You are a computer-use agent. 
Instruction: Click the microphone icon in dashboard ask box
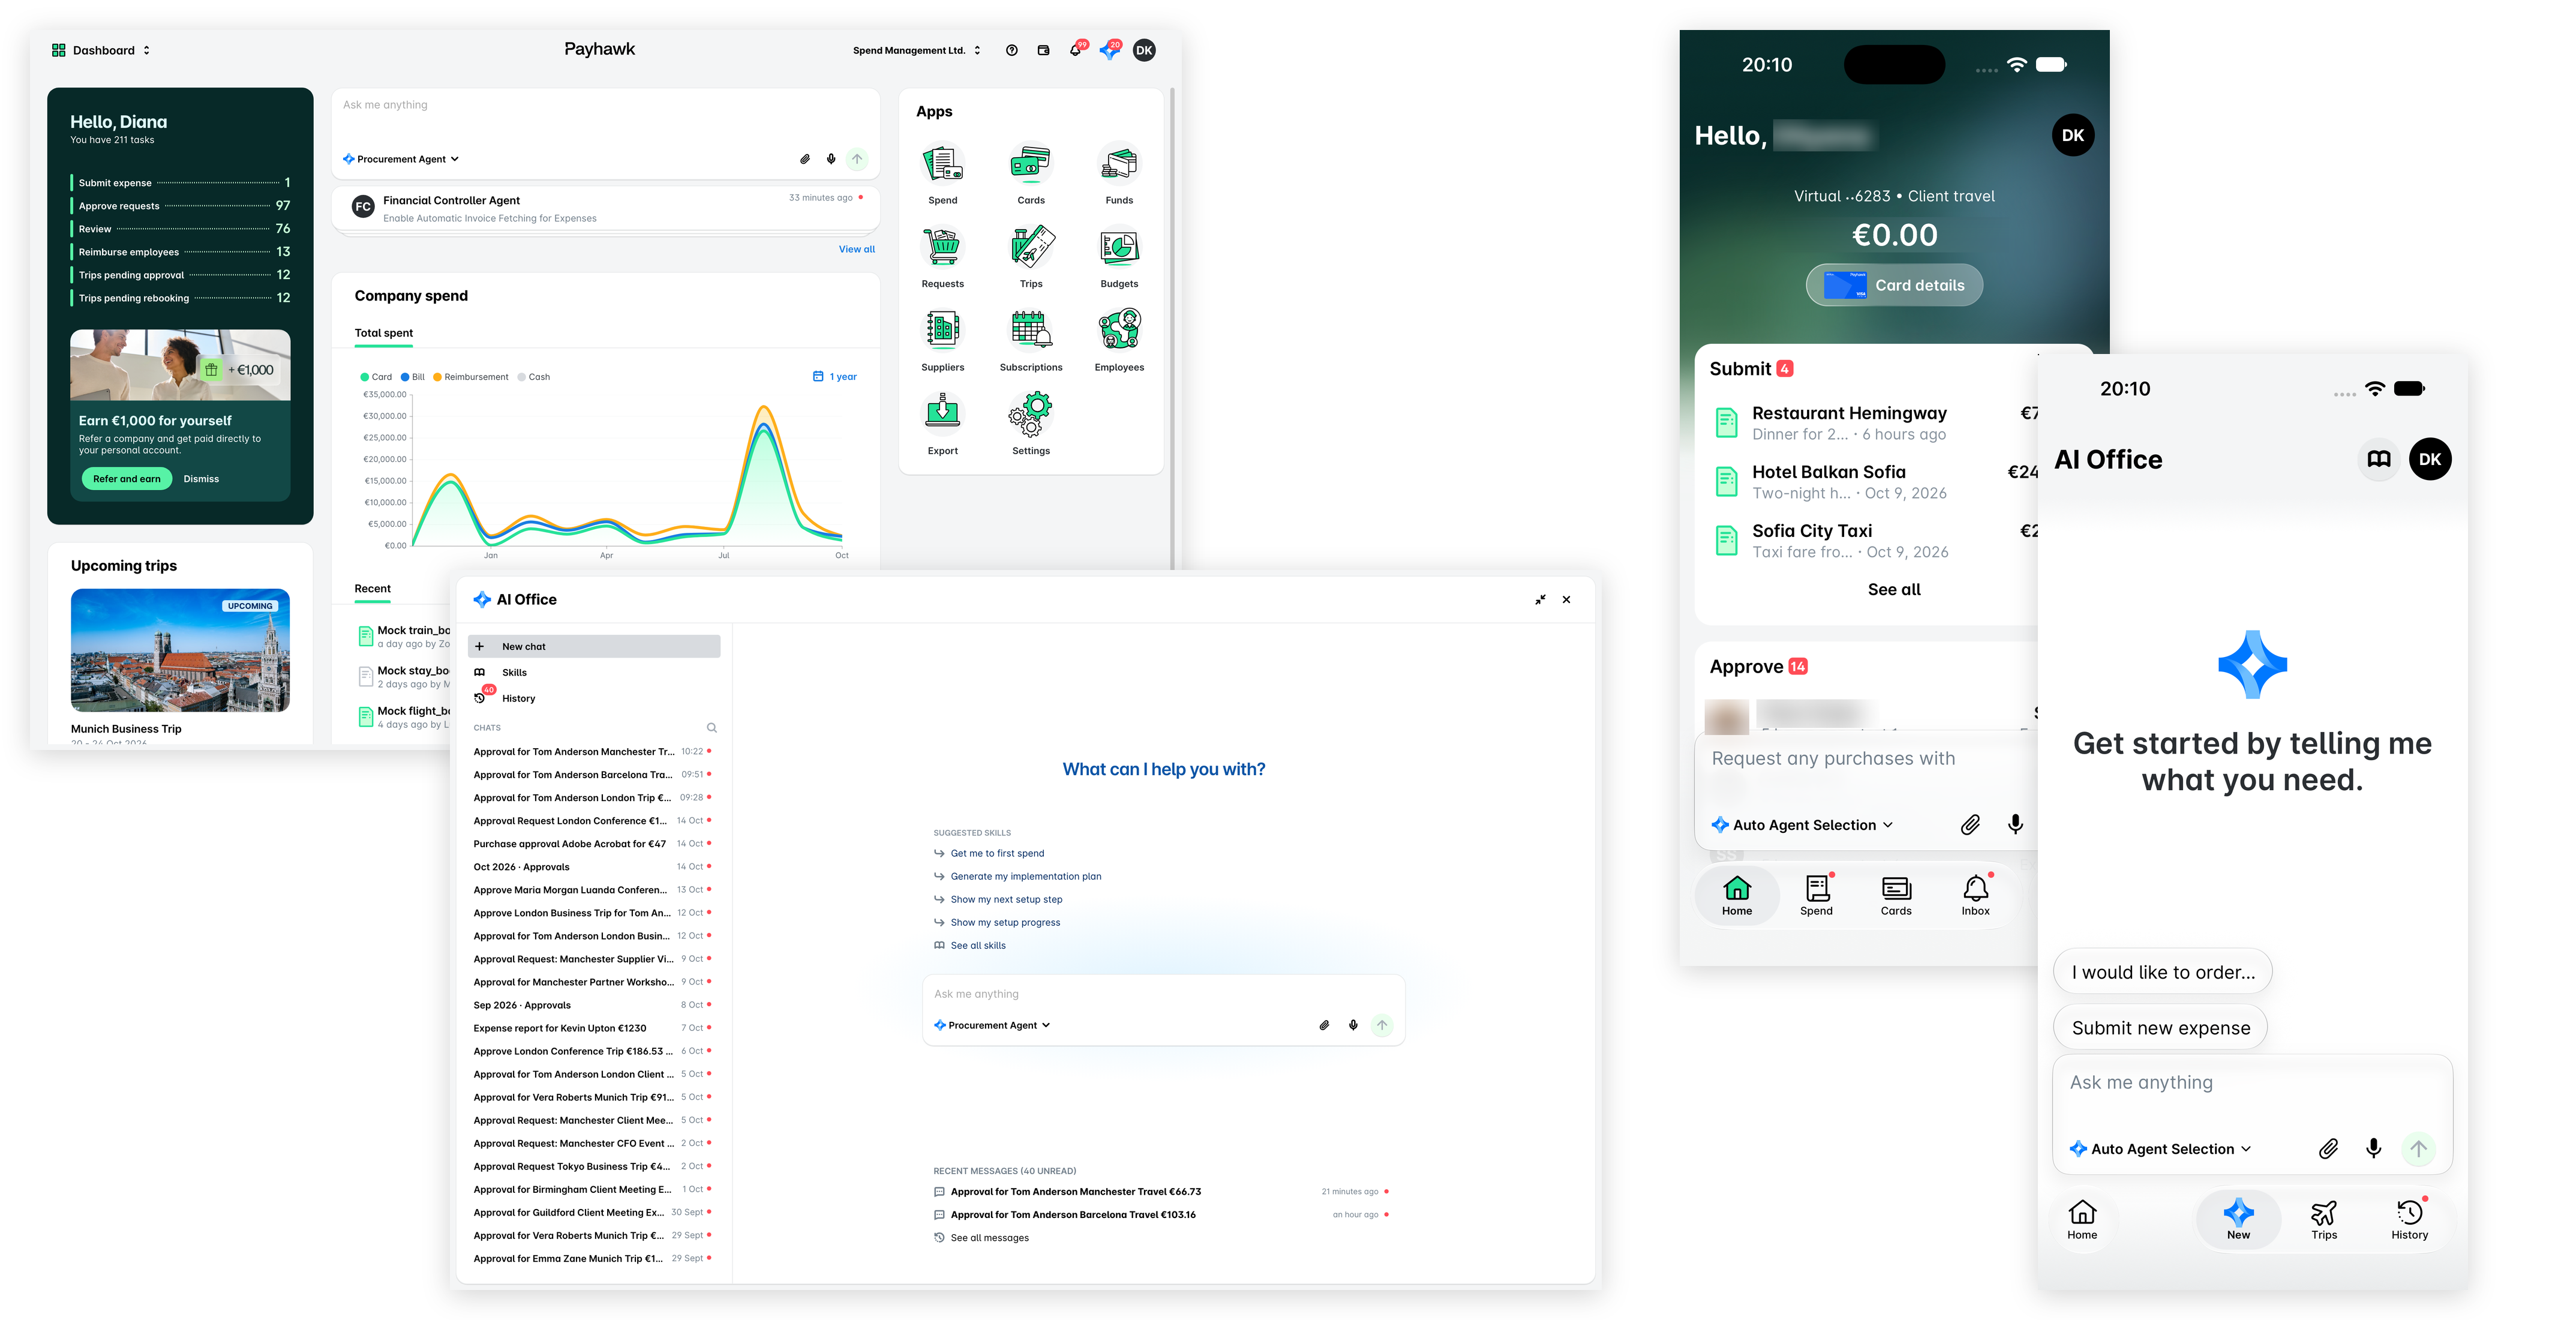coord(831,159)
